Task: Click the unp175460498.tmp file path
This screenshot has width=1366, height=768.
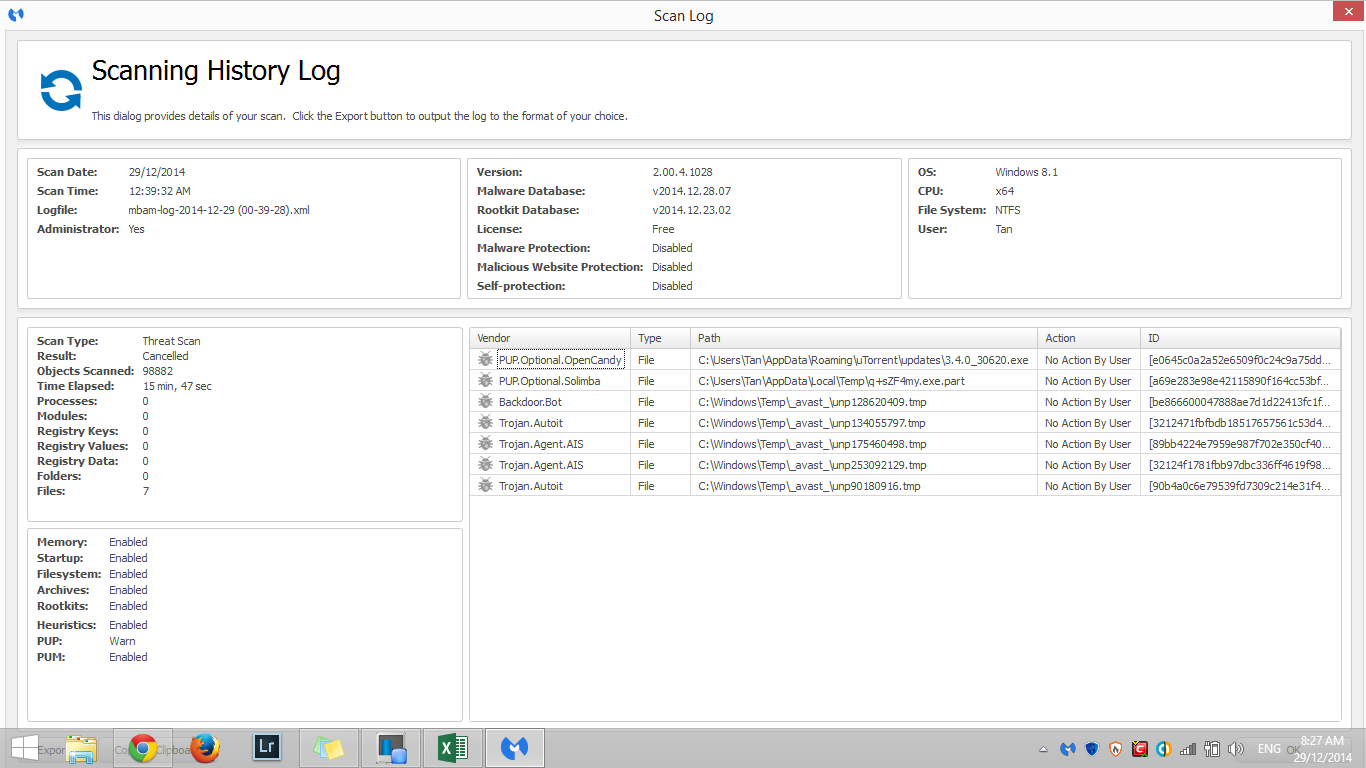Action: (x=812, y=444)
